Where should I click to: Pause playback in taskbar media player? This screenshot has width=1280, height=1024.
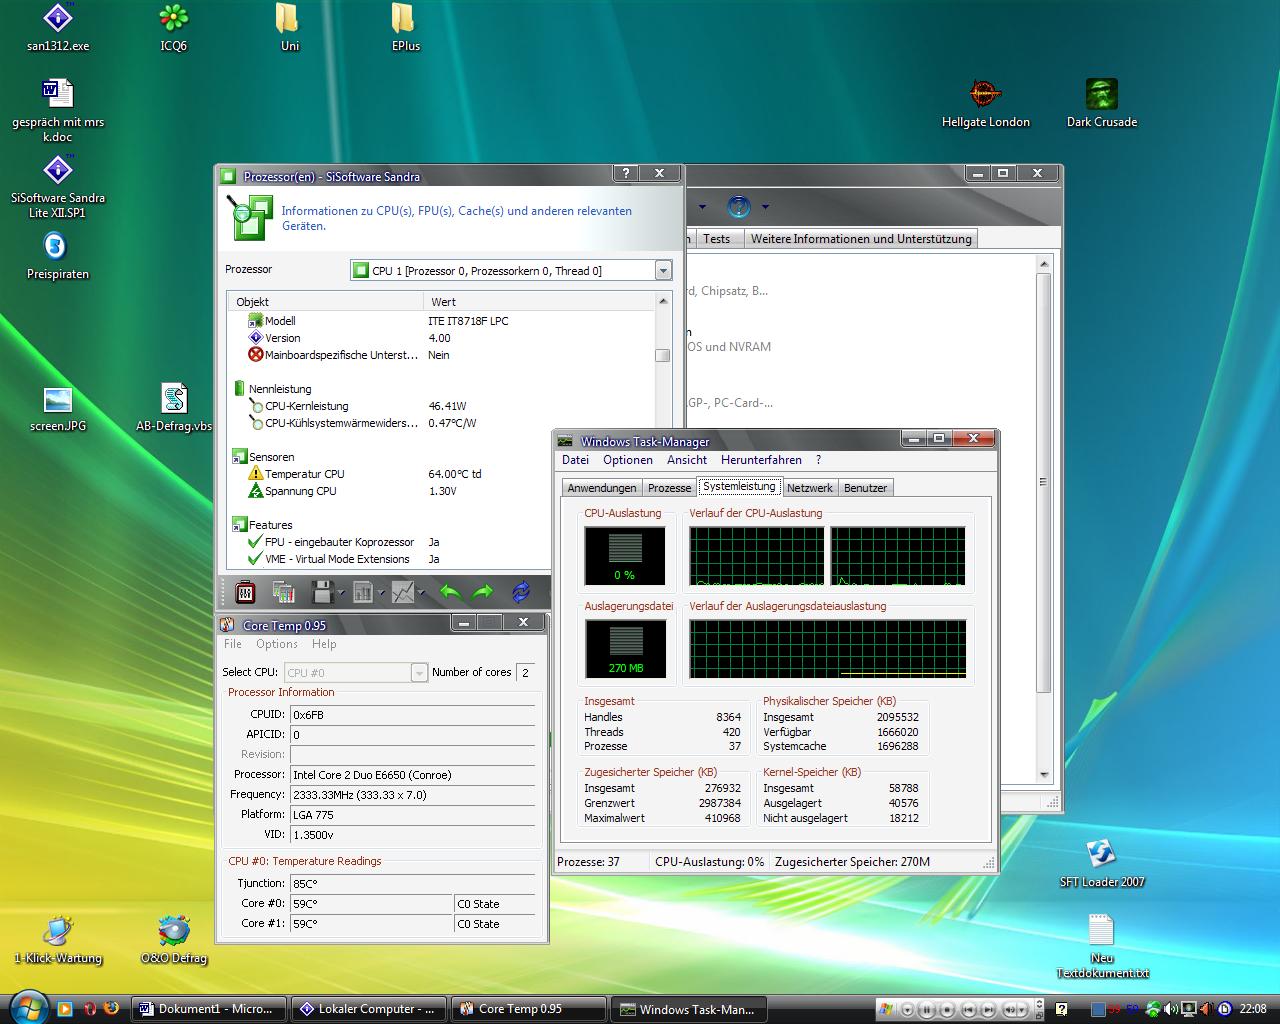click(927, 1009)
